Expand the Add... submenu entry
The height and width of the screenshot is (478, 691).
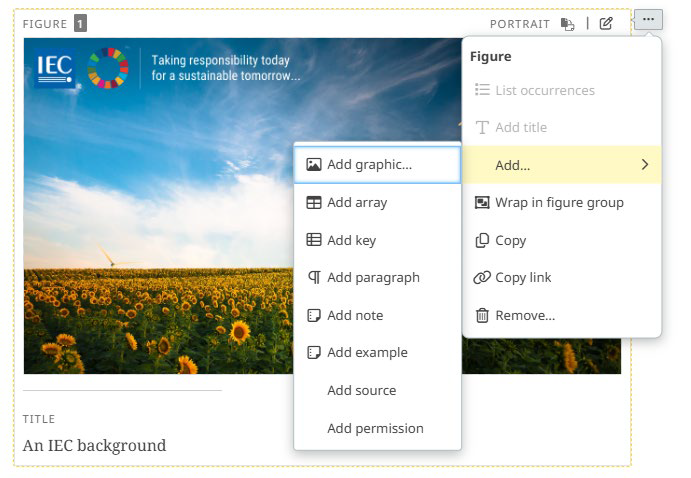(x=562, y=165)
